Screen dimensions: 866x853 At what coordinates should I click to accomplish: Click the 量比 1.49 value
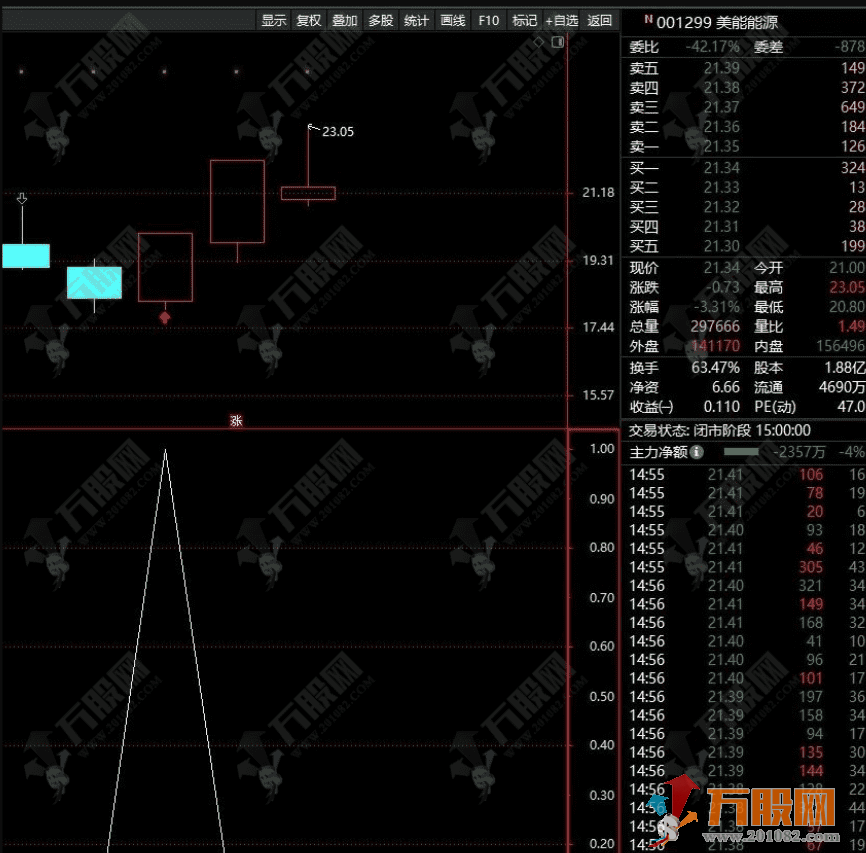tap(851, 326)
